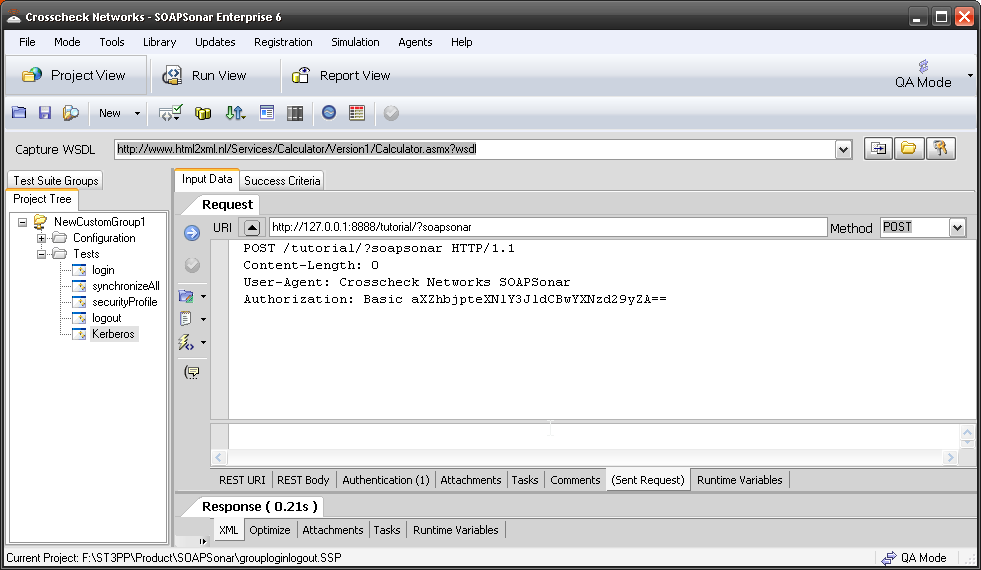Open the Runtime Variables request tab
This screenshot has height=570, width=981.
740,480
